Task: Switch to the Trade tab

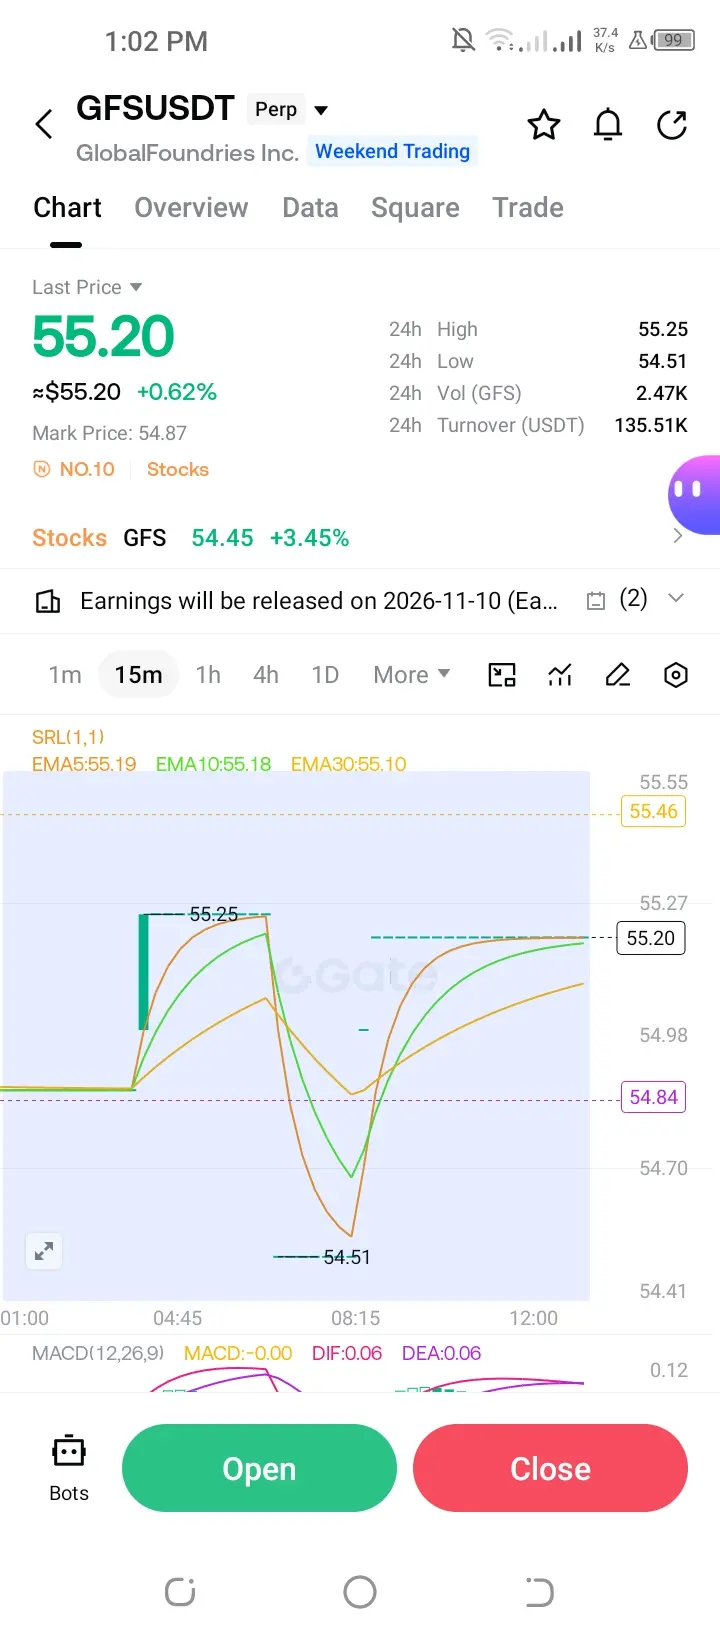Action: (x=528, y=207)
